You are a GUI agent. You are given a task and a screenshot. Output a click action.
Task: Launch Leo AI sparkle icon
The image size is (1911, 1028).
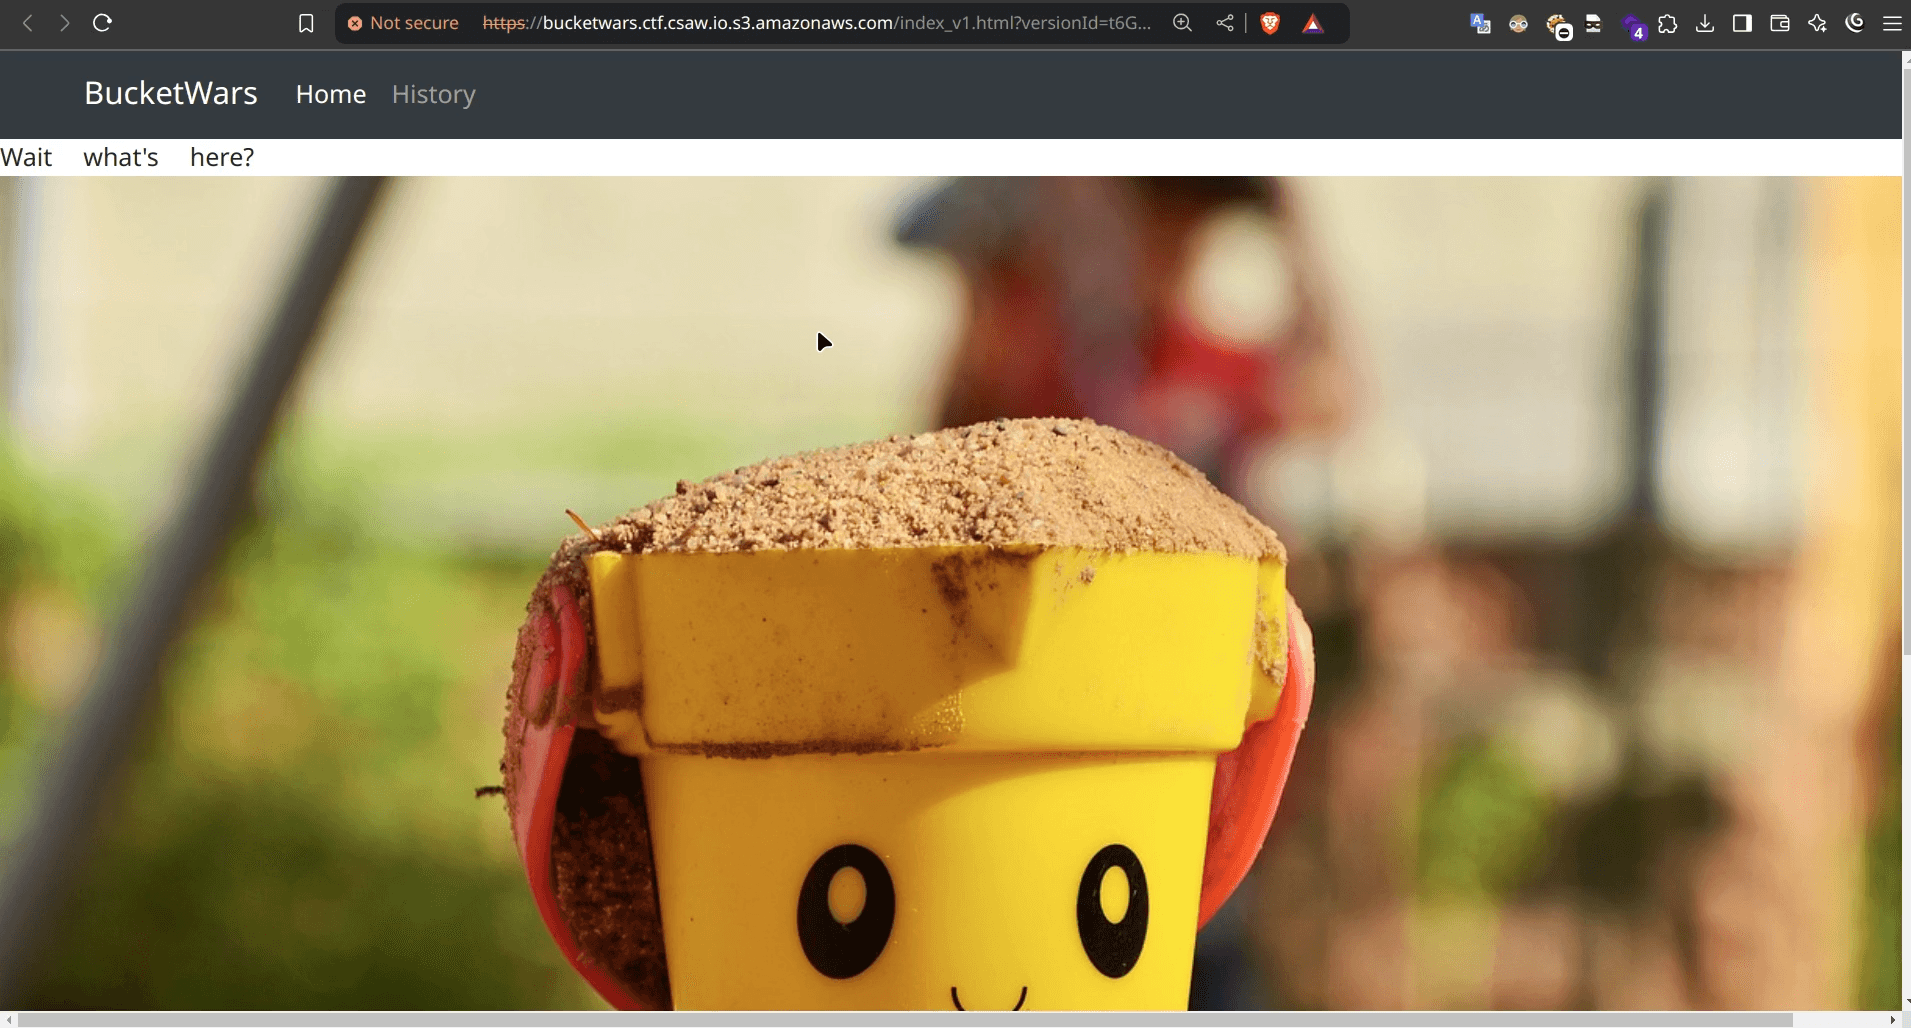tap(1817, 24)
